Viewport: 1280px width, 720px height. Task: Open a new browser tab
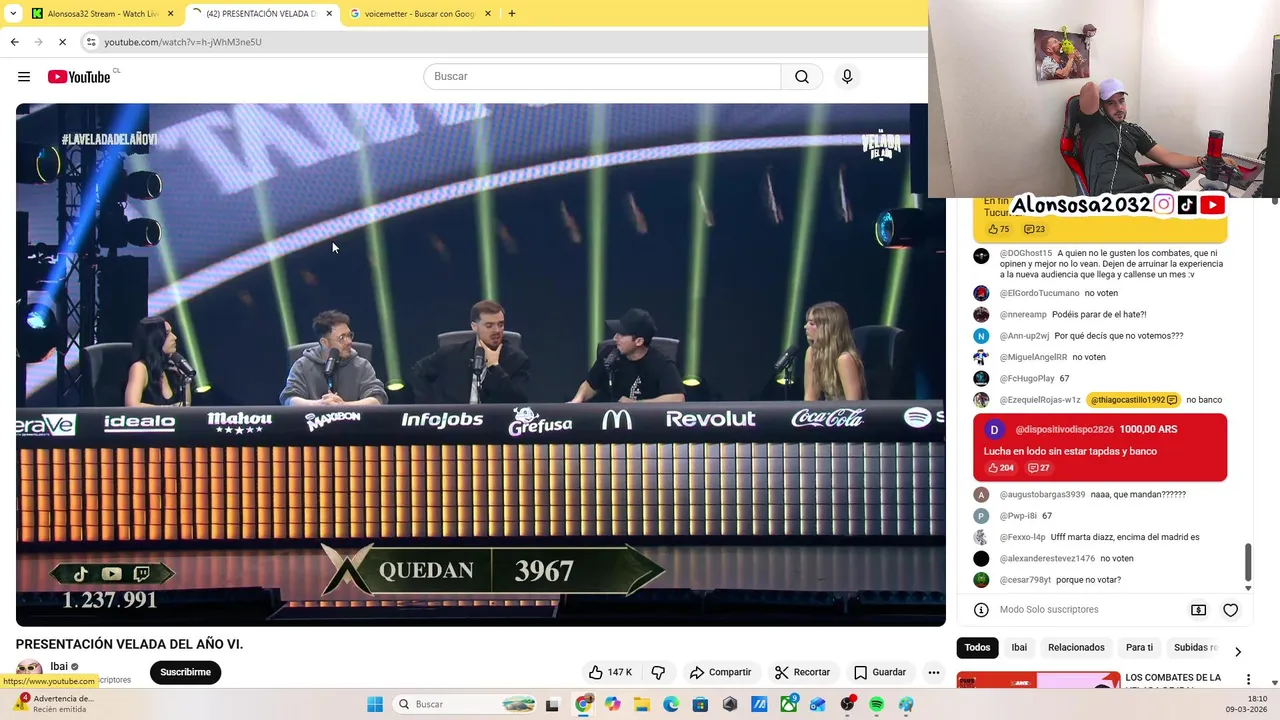(x=512, y=14)
